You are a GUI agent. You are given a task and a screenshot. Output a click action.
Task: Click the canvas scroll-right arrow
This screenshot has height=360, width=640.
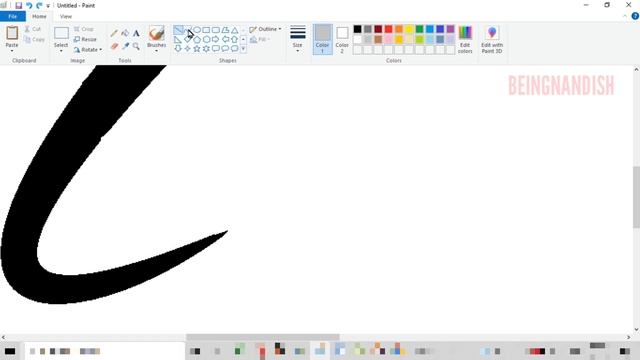(x=629, y=337)
